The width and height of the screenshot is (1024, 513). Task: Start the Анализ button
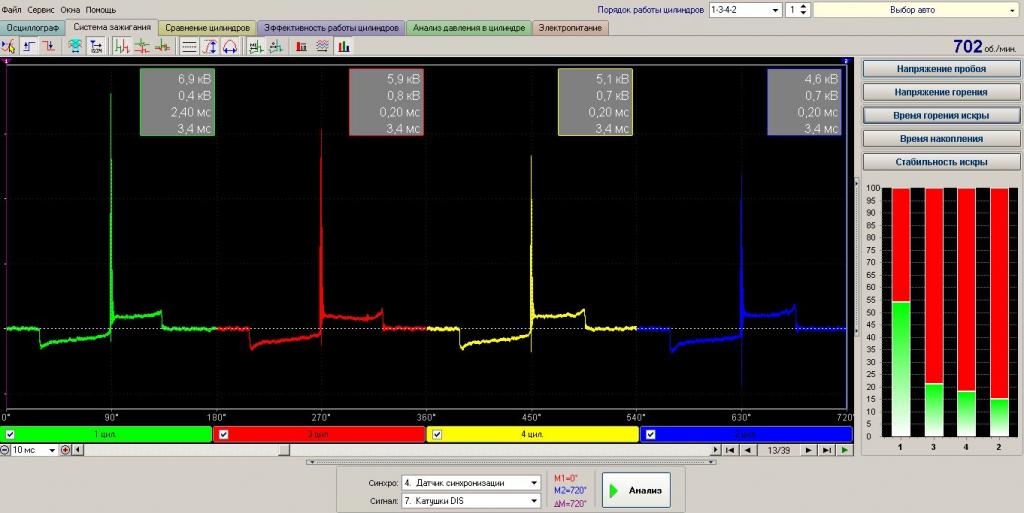(636, 490)
